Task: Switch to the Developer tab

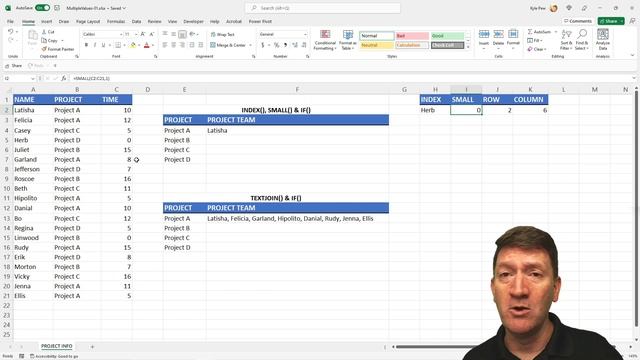Action: pos(193,21)
